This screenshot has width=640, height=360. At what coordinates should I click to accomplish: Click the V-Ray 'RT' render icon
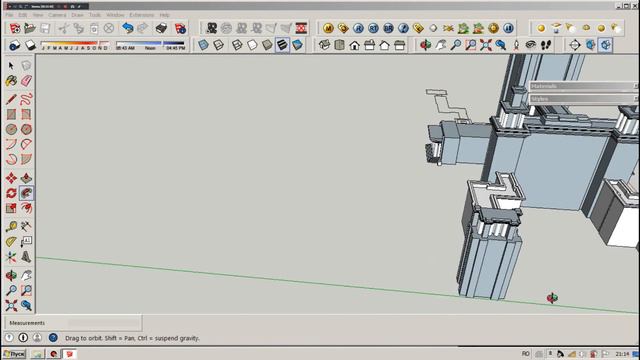373,28
